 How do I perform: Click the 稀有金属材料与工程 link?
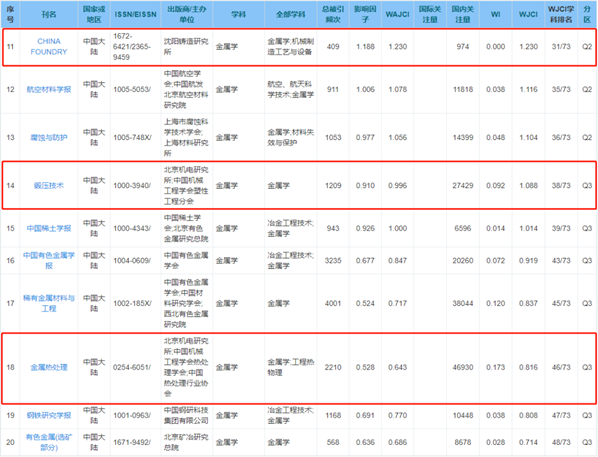click(49, 303)
